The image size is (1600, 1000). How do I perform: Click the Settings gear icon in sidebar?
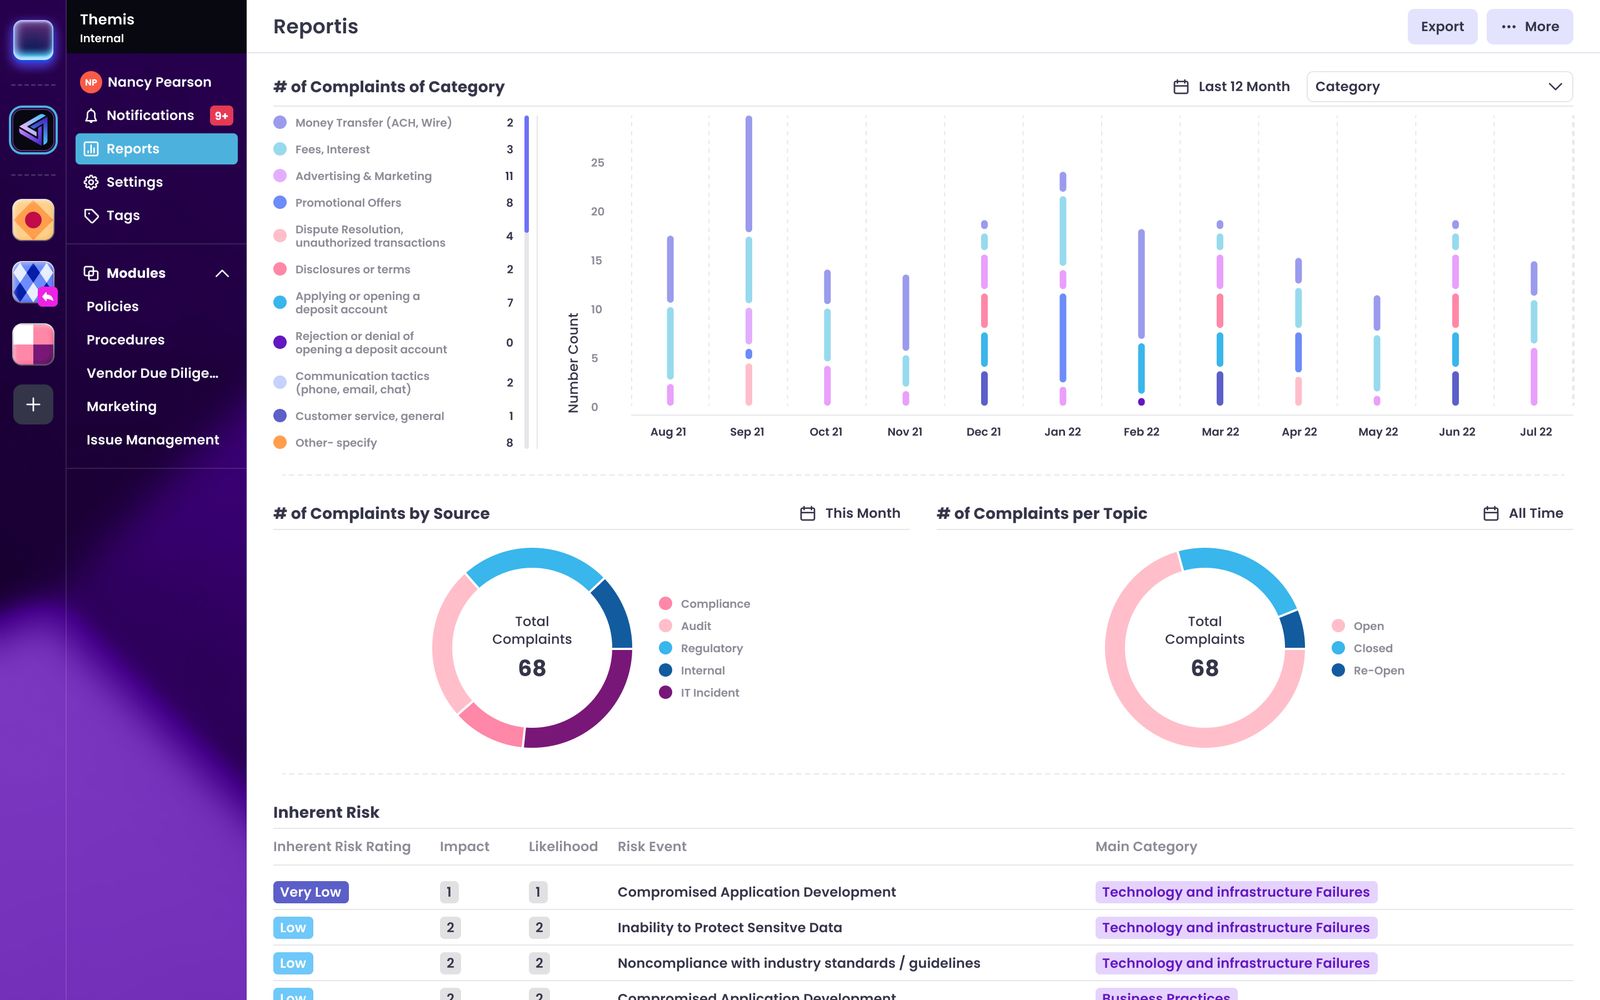click(x=90, y=182)
